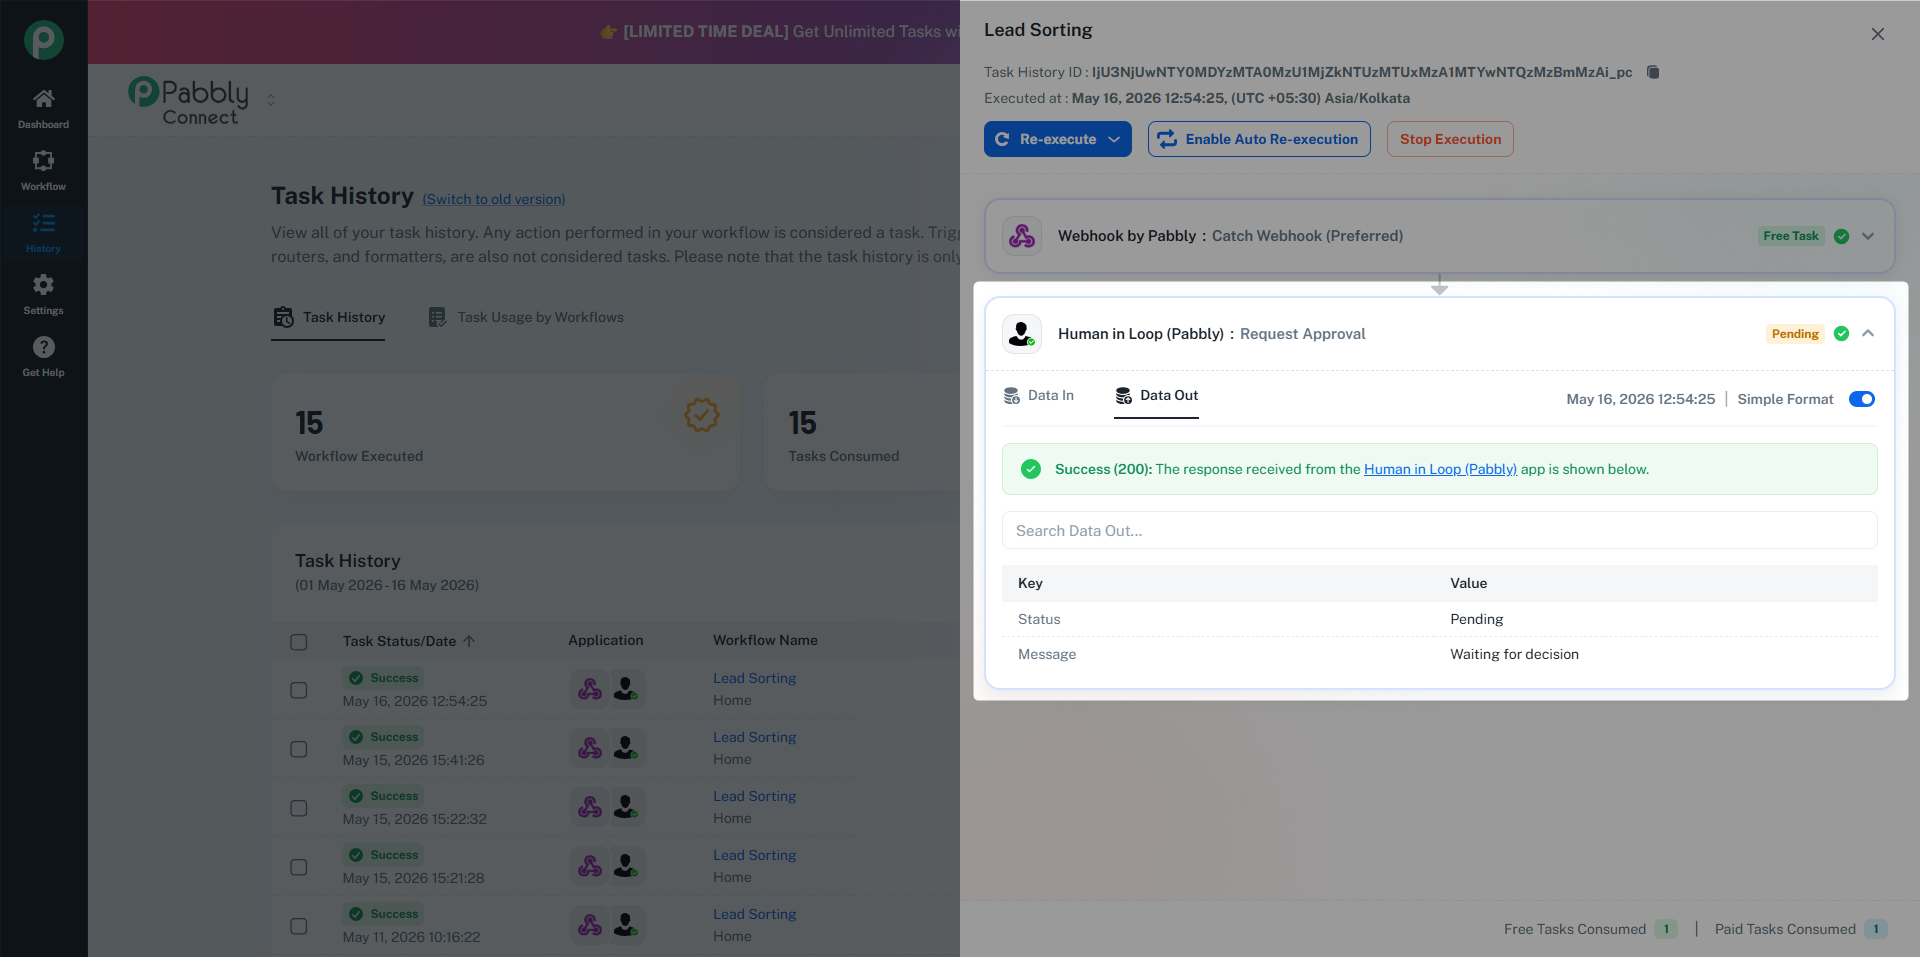Viewport: 1920px width, 957px height.
Task: Open Lead Sorting workflow from 15:21:28 row
Action: click(755, 855)
